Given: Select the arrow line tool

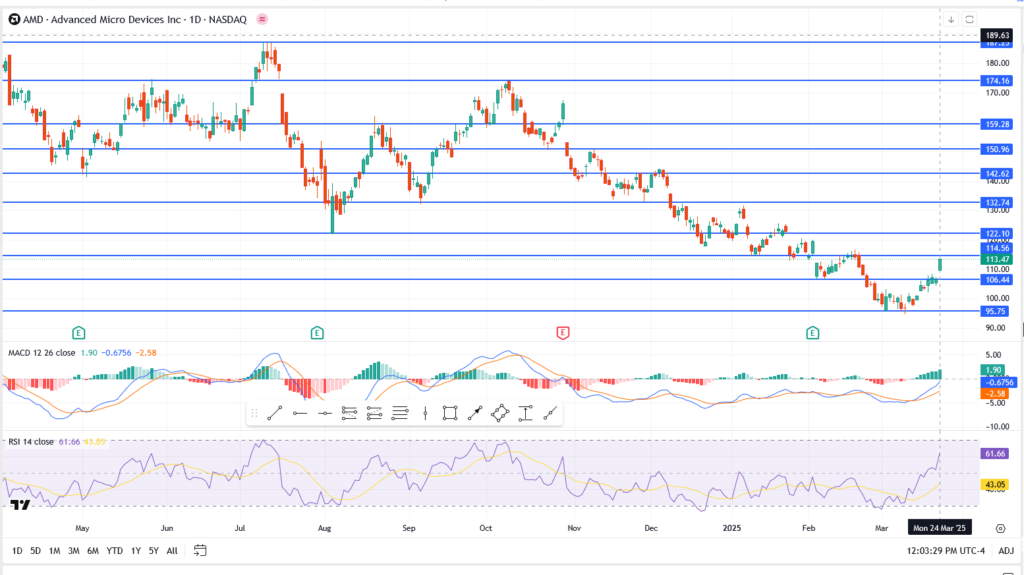Looking at the screenshot, I should pos(475,413).
